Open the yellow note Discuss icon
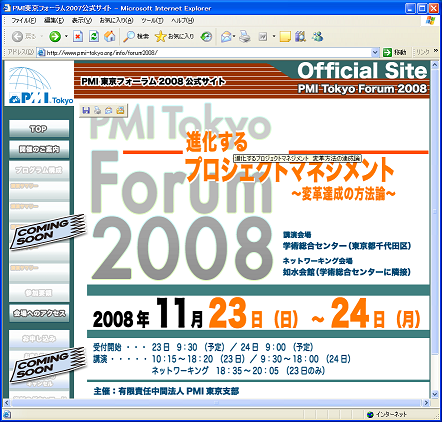 coord(285,36)
